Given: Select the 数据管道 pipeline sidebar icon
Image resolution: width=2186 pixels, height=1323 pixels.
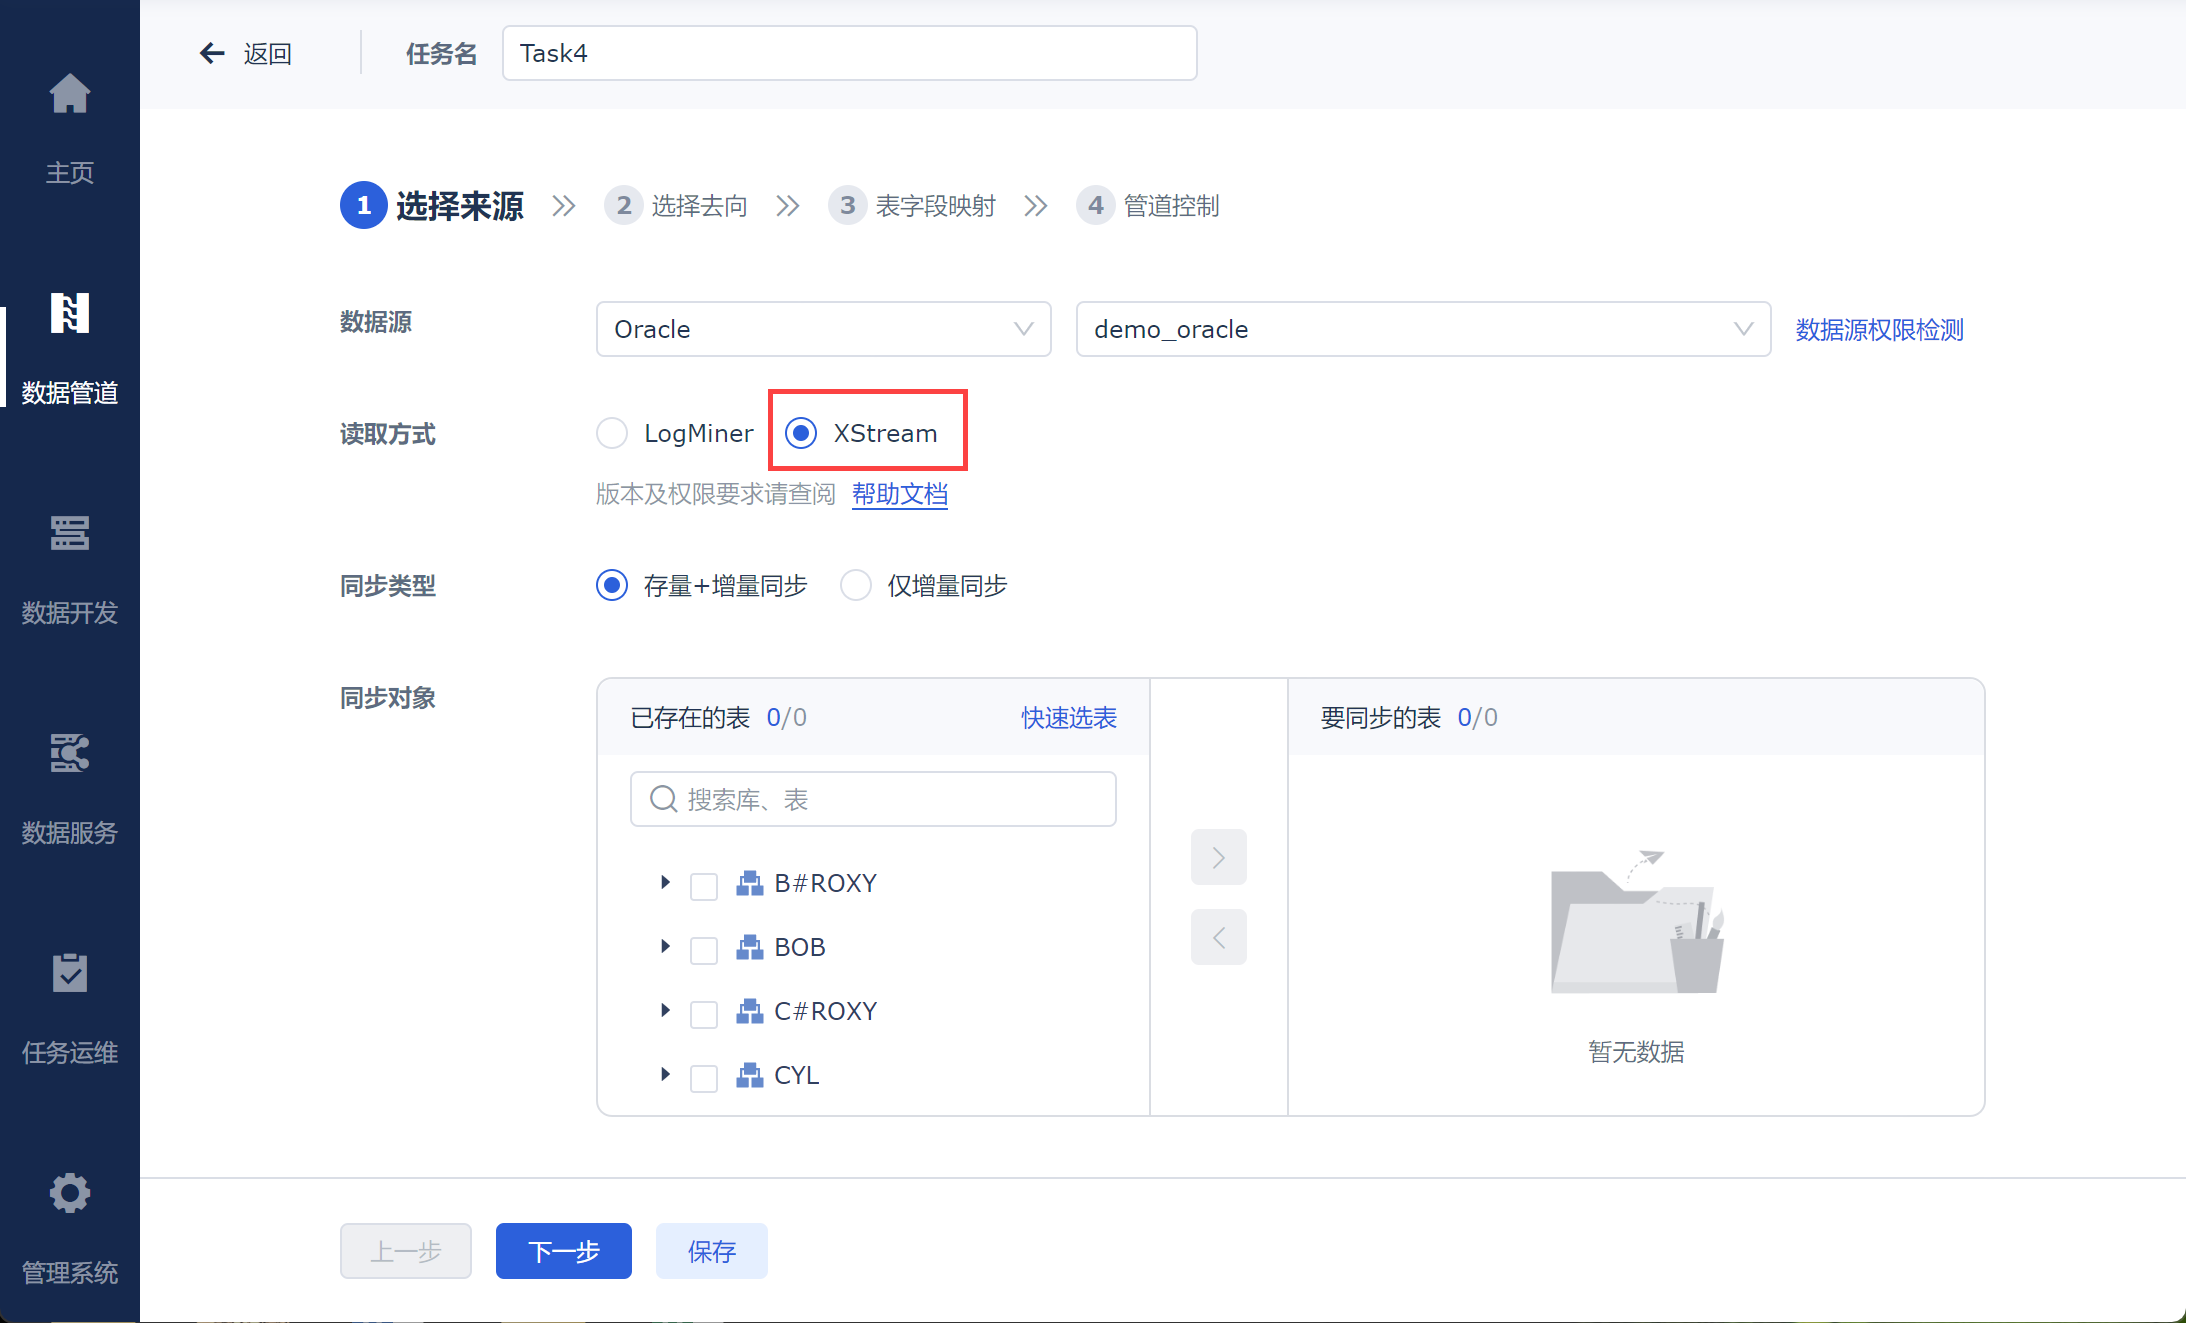Looking at the screenshot, I should coord(70,314).
